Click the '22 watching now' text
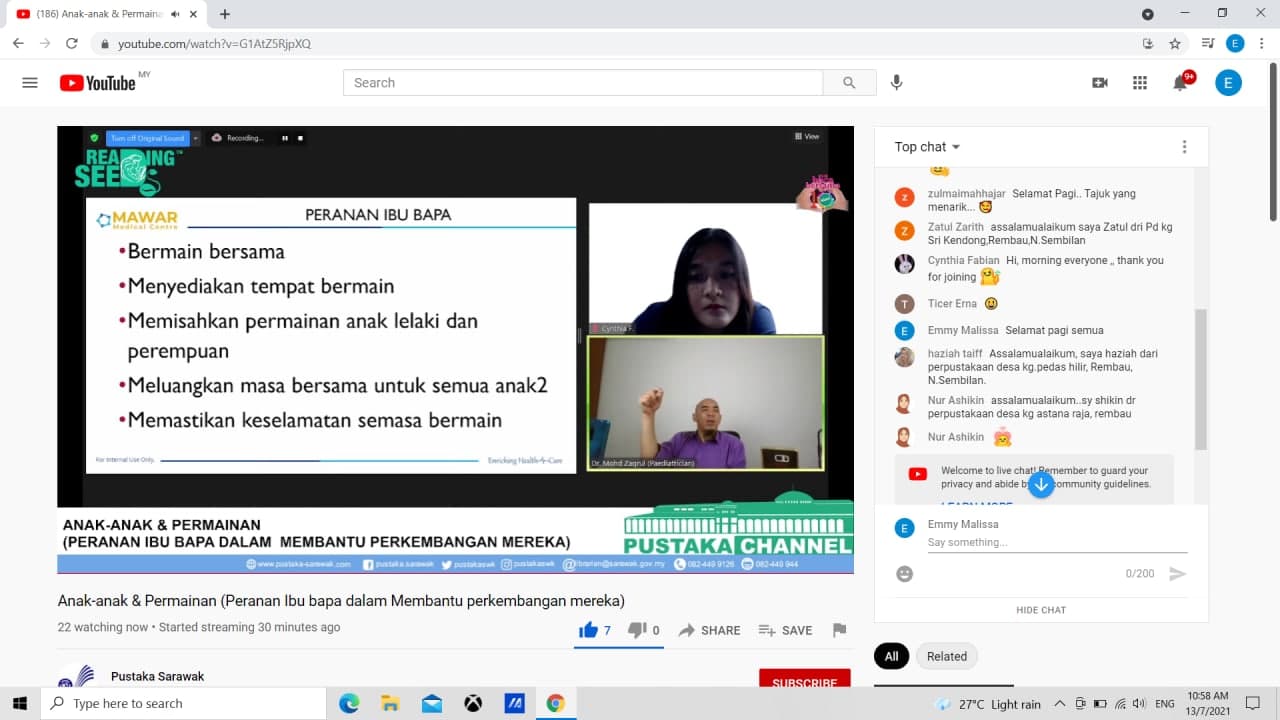The height and width of the screenshot is (720, 1280). click(x=103, y=627)
